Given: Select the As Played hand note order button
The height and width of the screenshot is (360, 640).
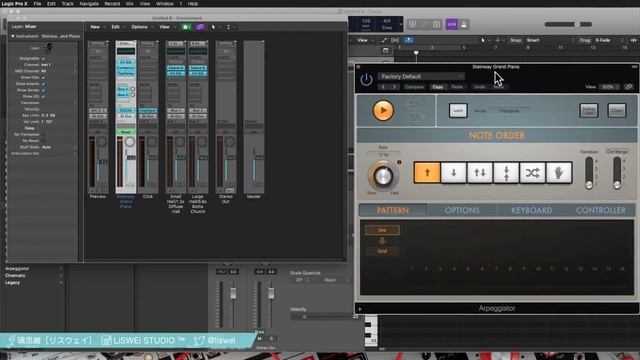Looking at the screenshot, I should click(x=559, y=173).
